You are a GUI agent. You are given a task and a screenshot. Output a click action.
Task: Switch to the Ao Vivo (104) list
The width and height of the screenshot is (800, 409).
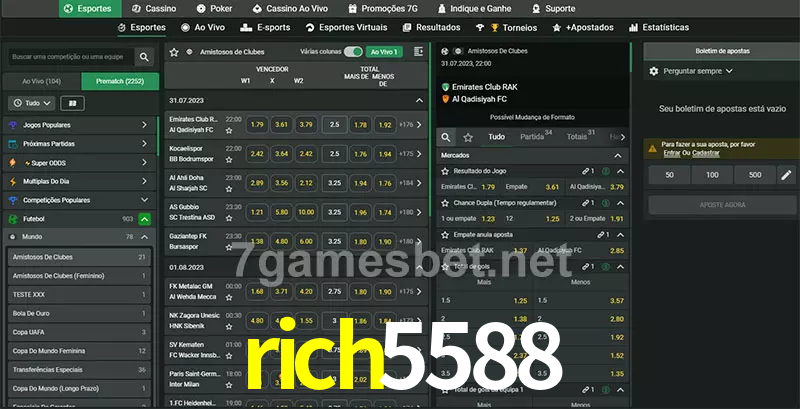[41, 81]
